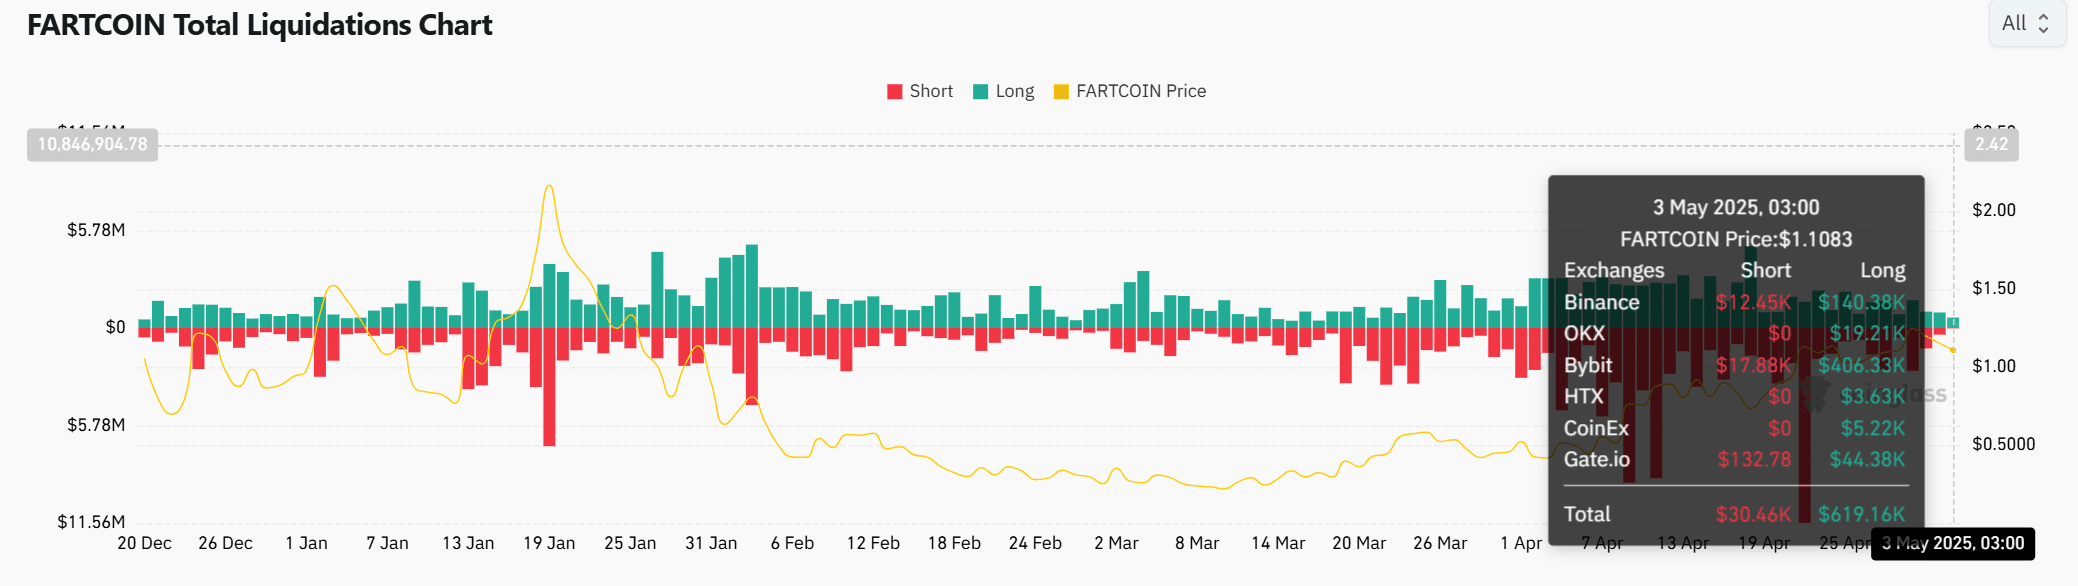This screenshot has width=2078, height=586.
Task: Click the green Long legend swatch
Action: (x=981, y=92)
